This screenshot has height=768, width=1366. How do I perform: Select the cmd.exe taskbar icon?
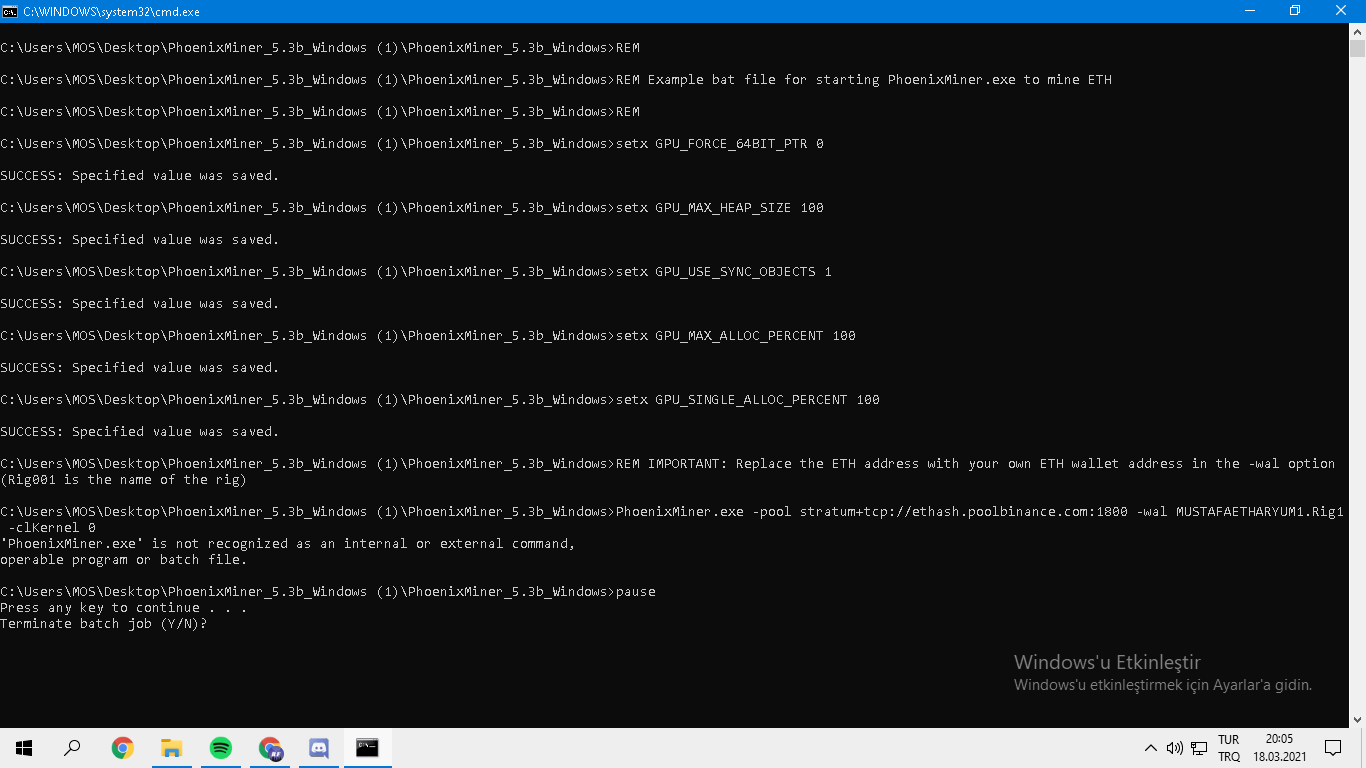[368, 748]
